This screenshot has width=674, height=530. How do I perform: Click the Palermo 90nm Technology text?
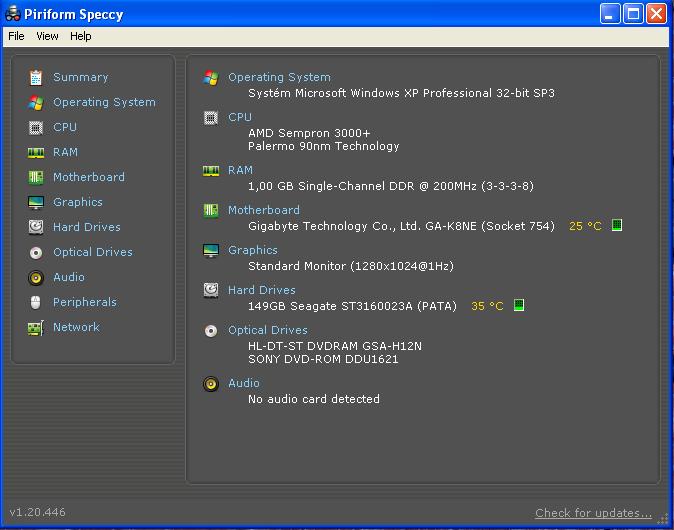click(x=324, y=147)
